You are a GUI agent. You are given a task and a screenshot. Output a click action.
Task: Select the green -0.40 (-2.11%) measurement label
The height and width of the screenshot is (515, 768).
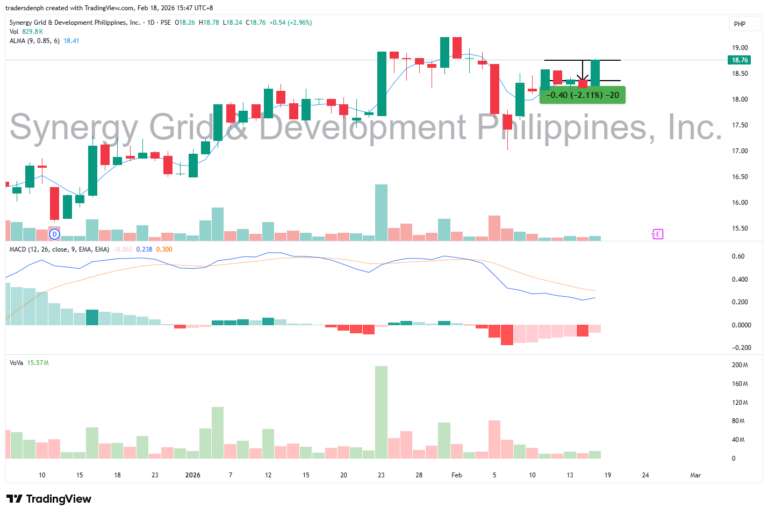(x=581, y=95)
